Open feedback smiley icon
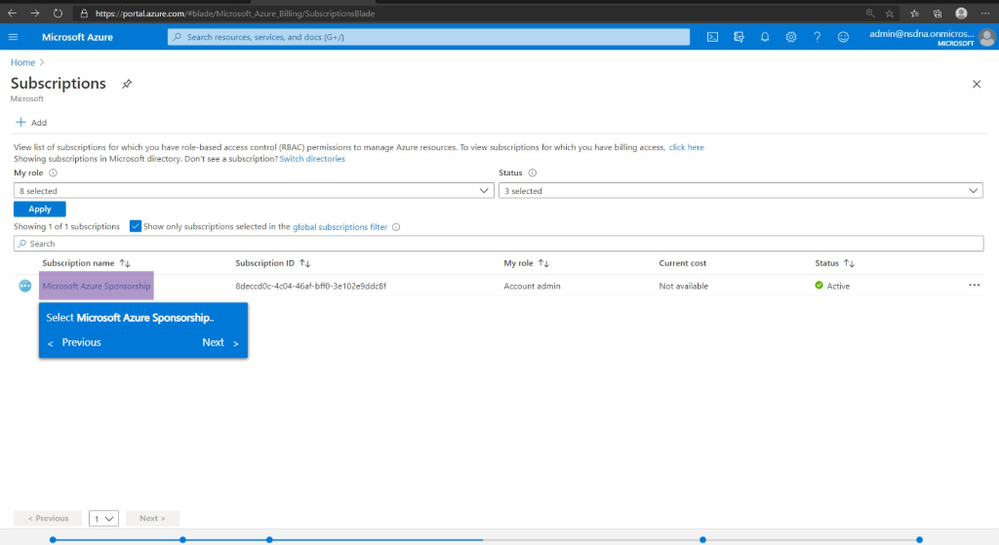Image resolution: width=999 pixels, height=545 pixels. click(843, 37)
